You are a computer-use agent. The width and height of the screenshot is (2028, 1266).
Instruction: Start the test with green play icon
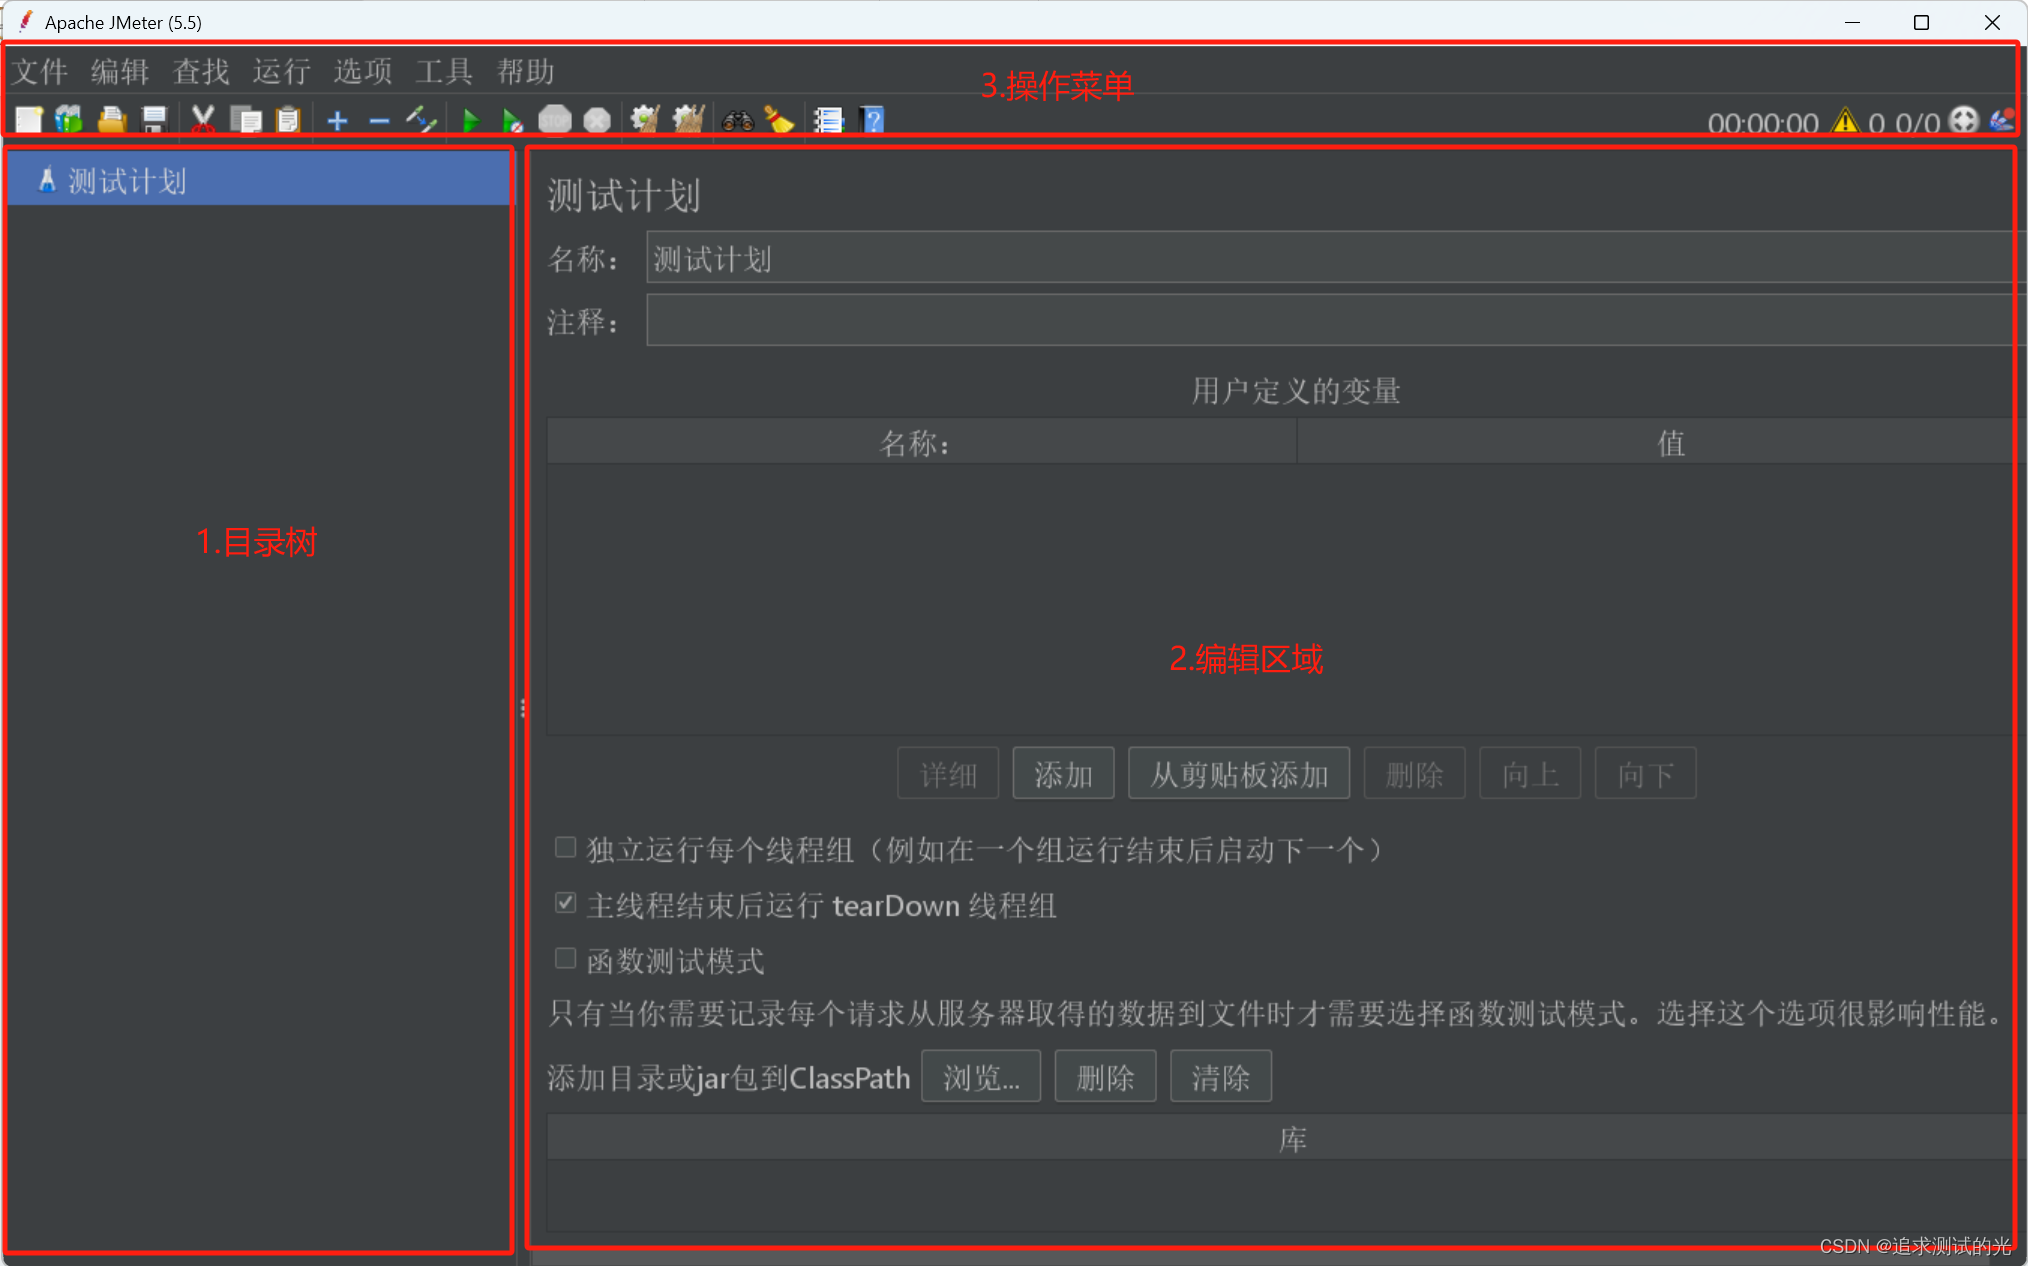471,121
